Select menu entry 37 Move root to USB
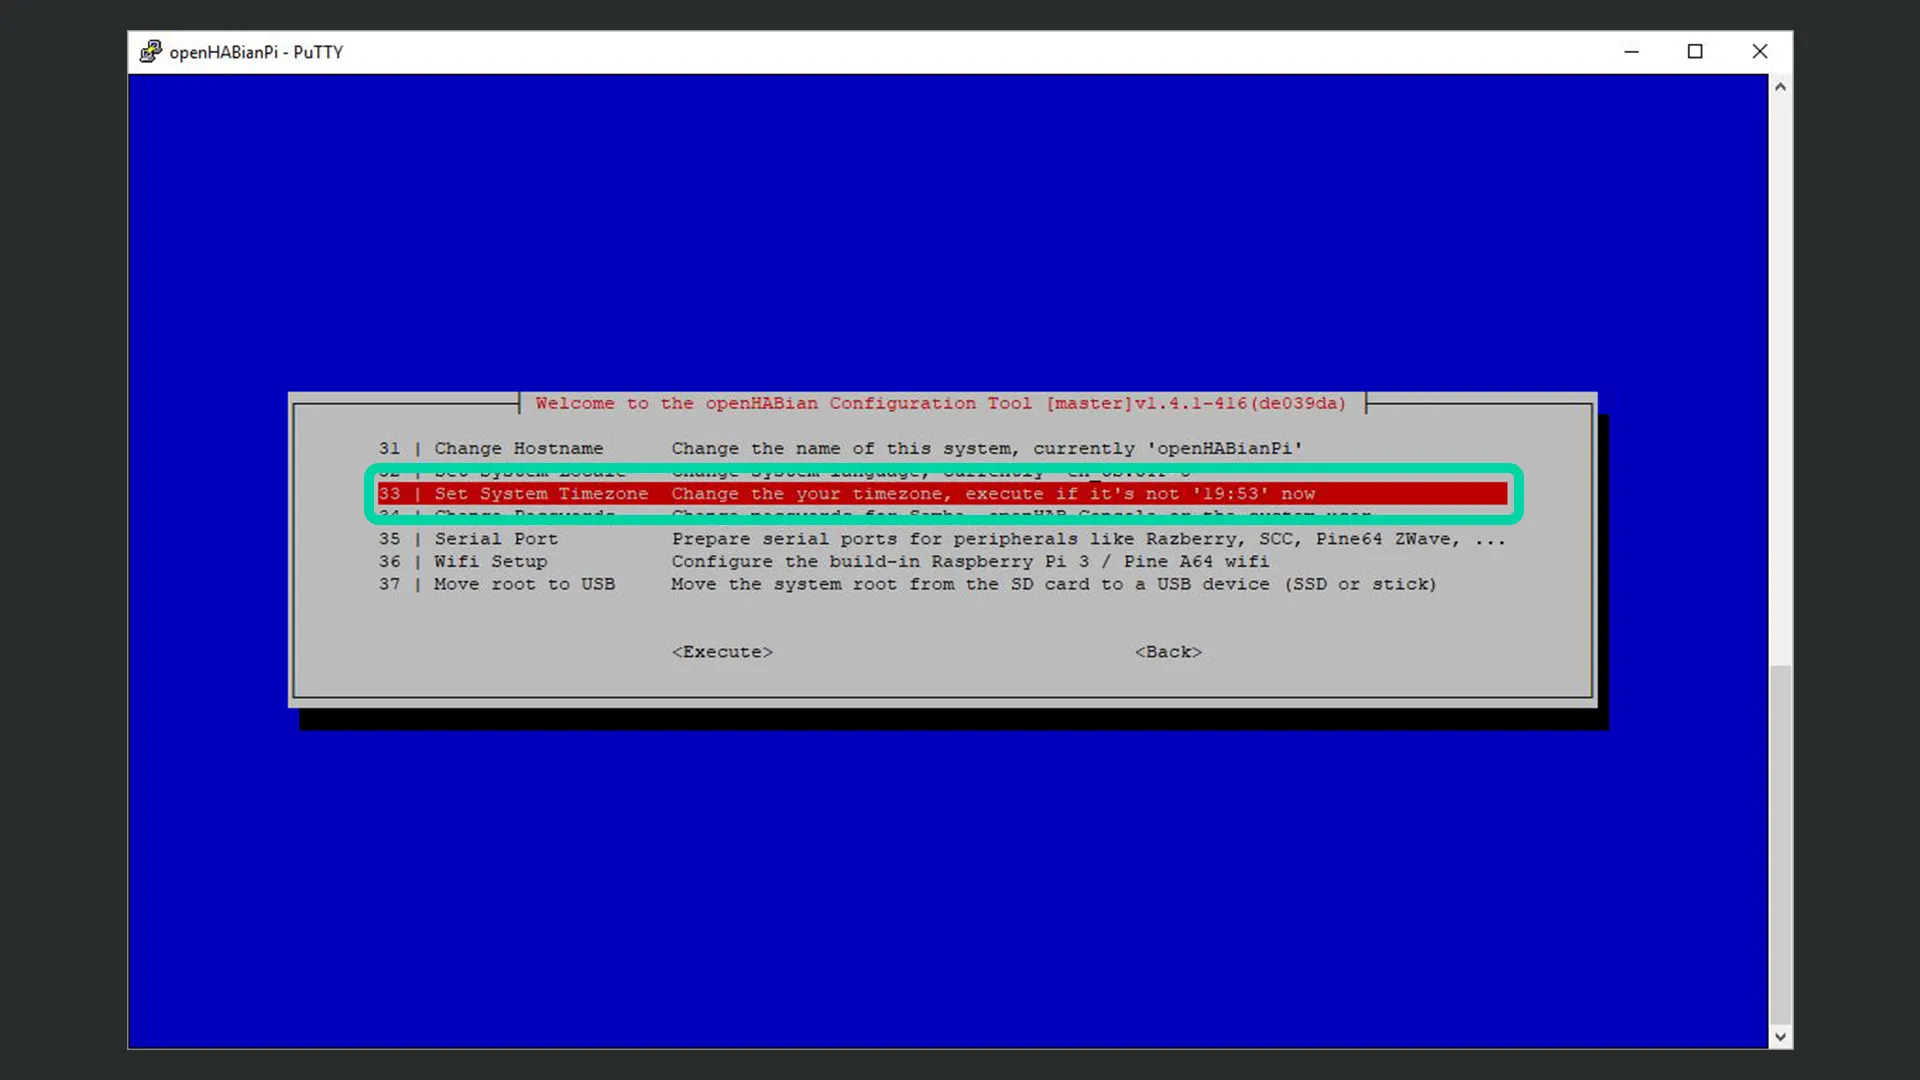The width and height of the screenshot is (1920, 1080). point(941,584)
